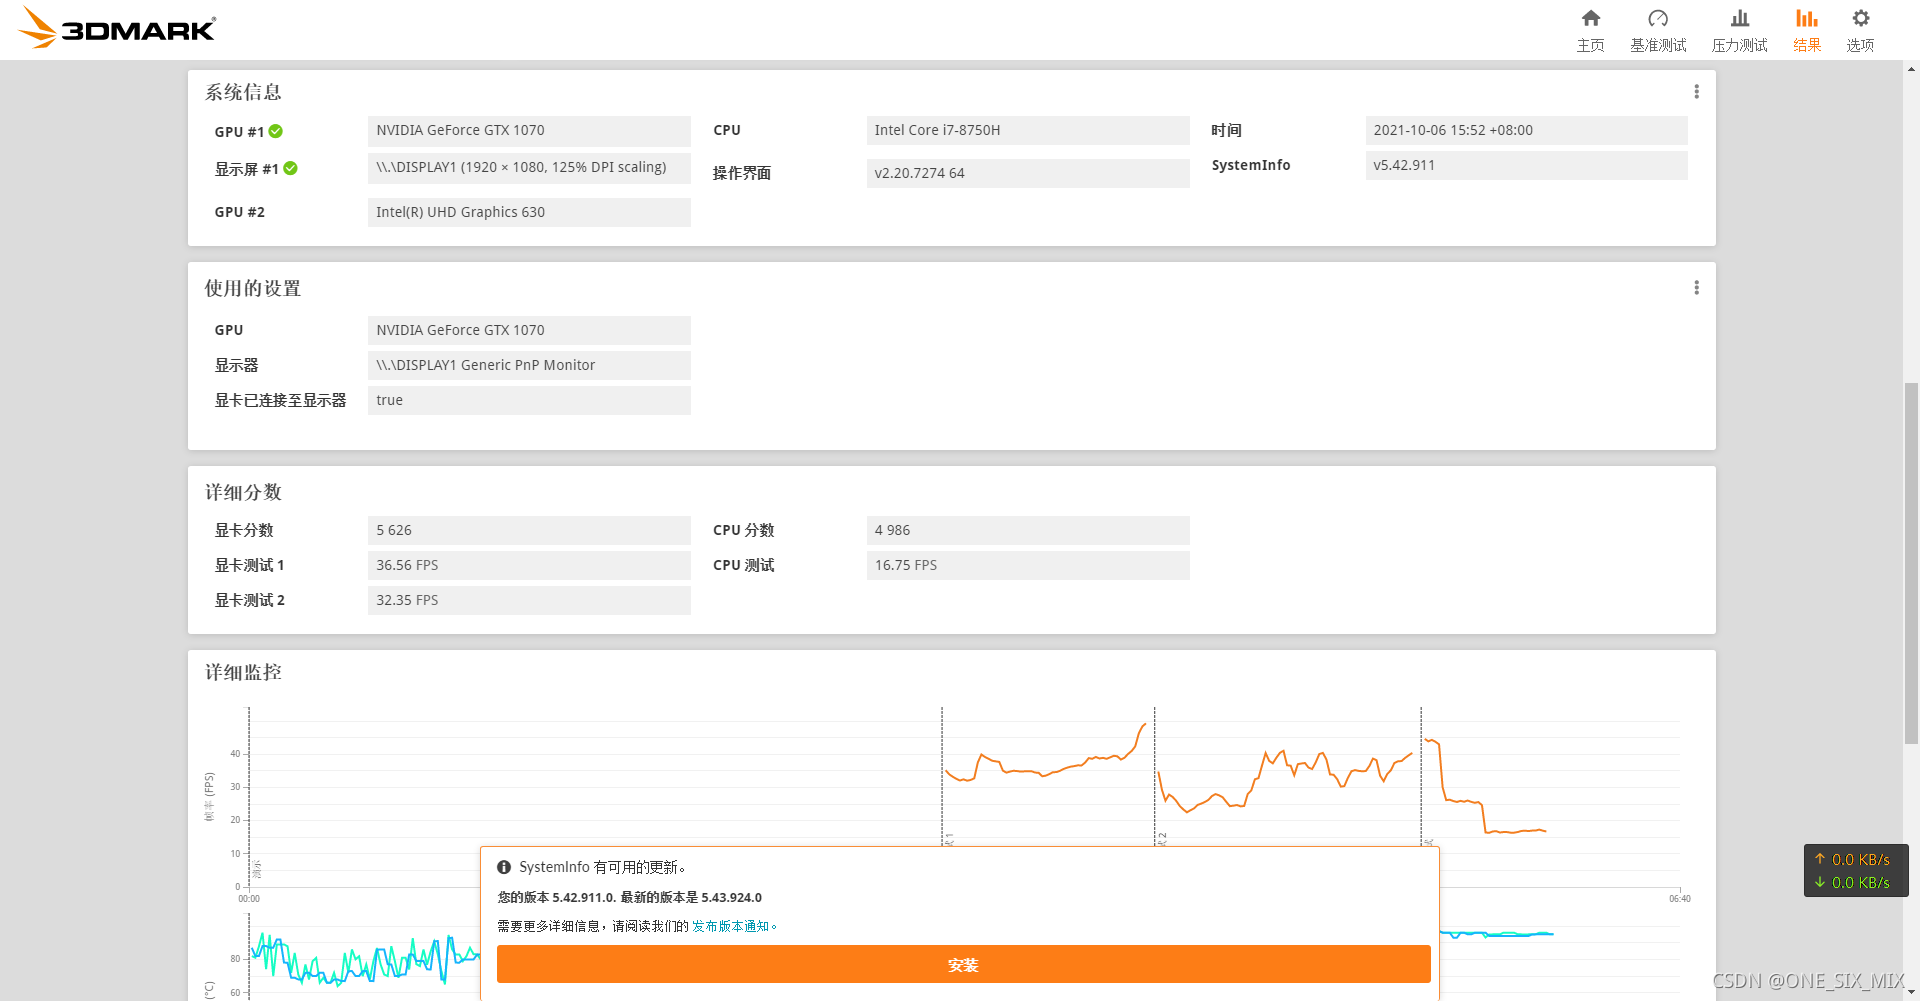The height and width of the screenshot is (1001, 1920).
Task: Open the 选项 options tab
Action: coord(1860,30)
